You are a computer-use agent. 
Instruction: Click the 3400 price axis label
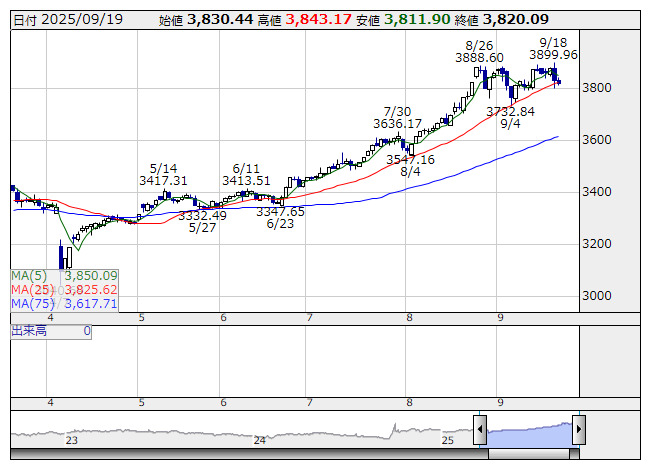coord(597,192)
